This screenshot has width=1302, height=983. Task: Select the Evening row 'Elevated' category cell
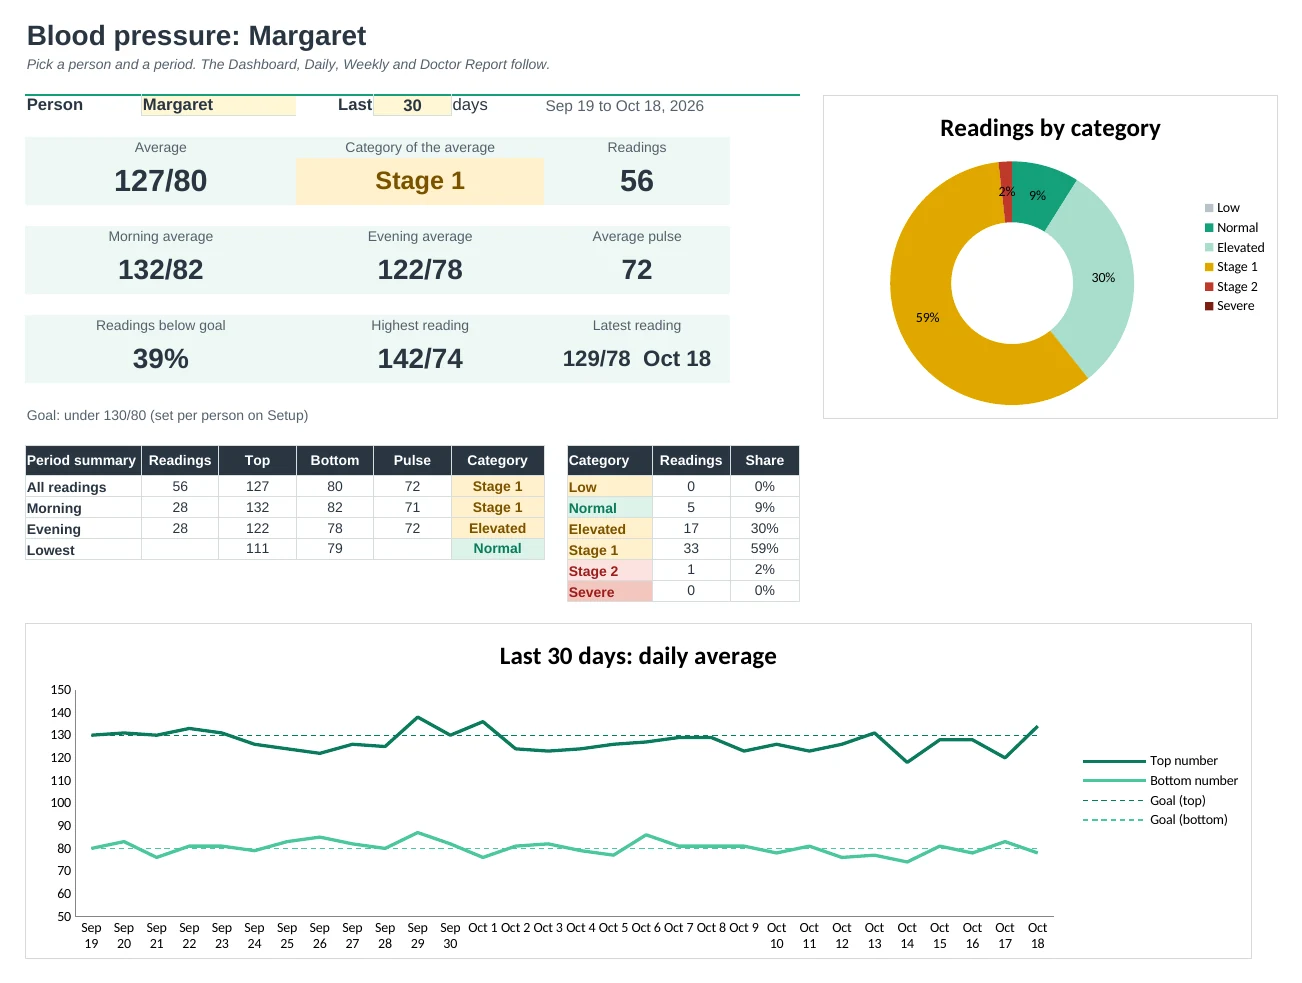pyautogui.click(x=497, y=528)
